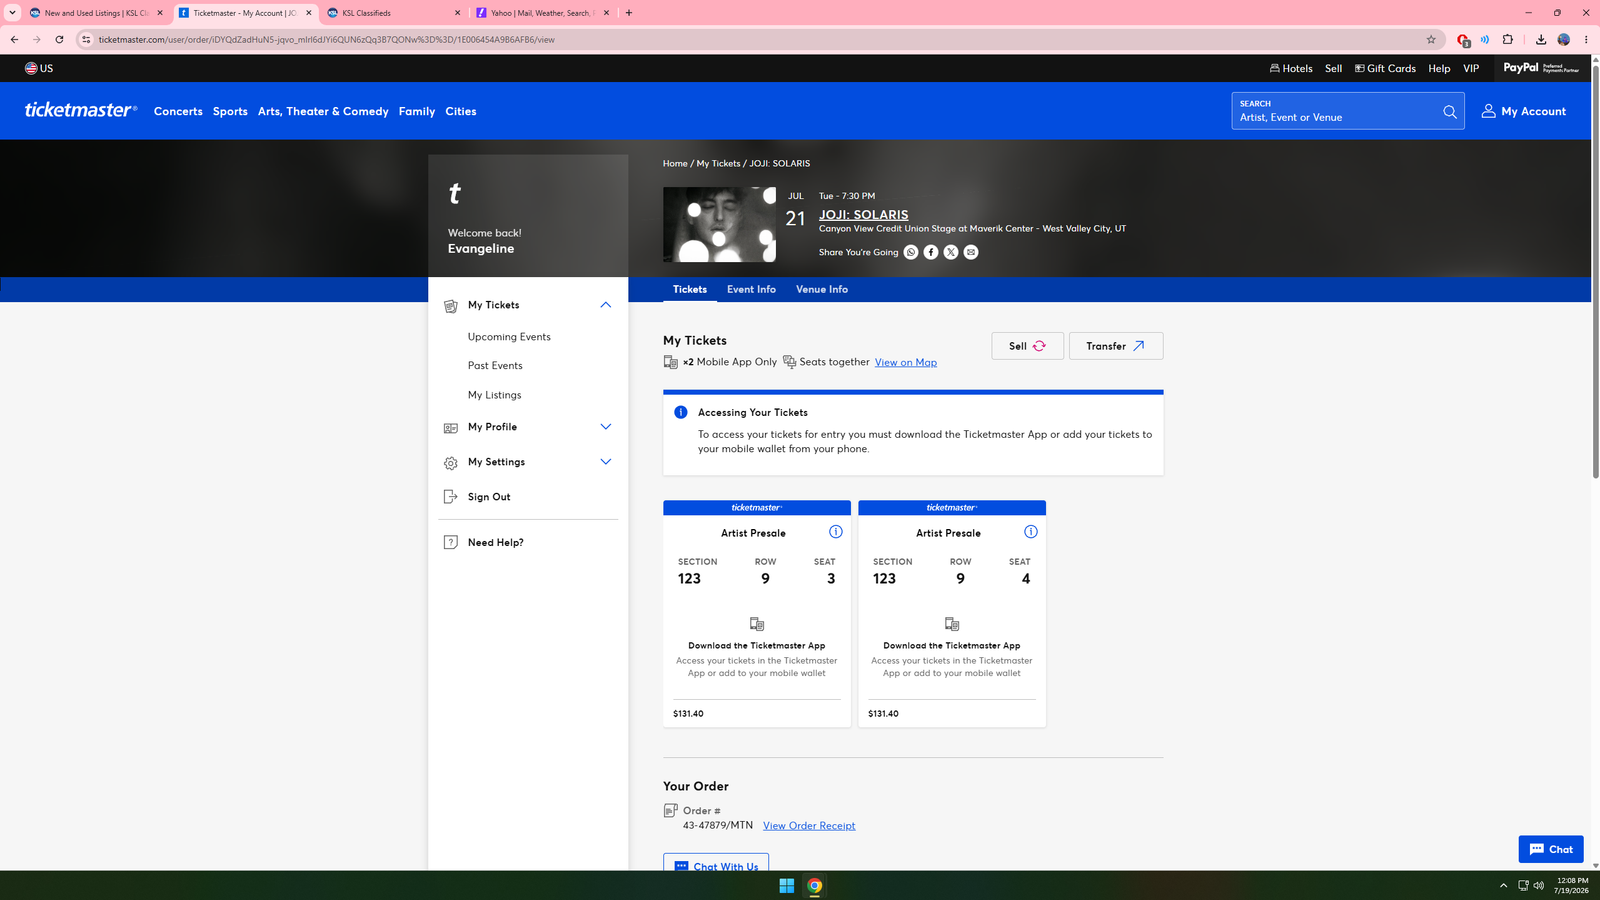Viewport: 1600px width, 900px height.
Task: Open VIP link in top bar
Action: pos(1471,68)
